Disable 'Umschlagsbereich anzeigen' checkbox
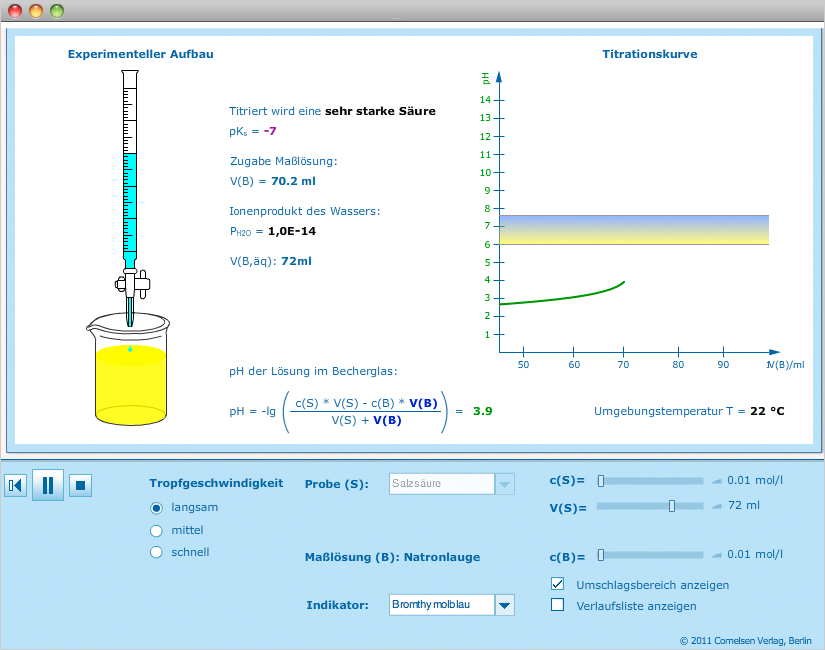Screen dimensions: 825x650 pos(558,584)
